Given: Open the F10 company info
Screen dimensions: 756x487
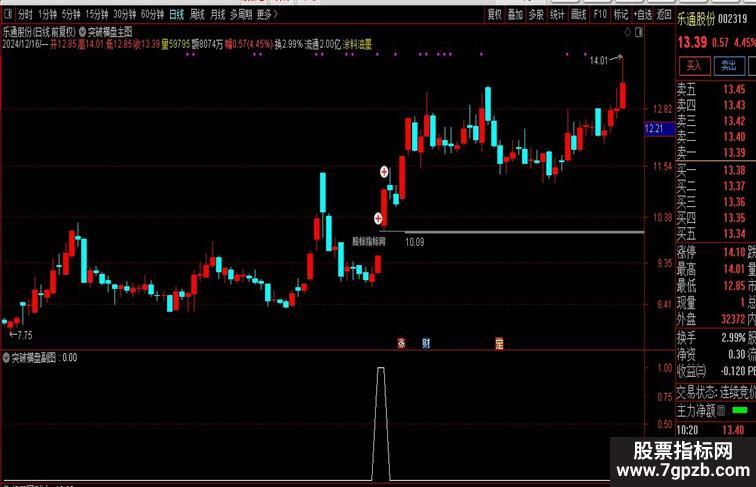Looking at the screenshot, I should pyautogui.click(x=600, y=15).
